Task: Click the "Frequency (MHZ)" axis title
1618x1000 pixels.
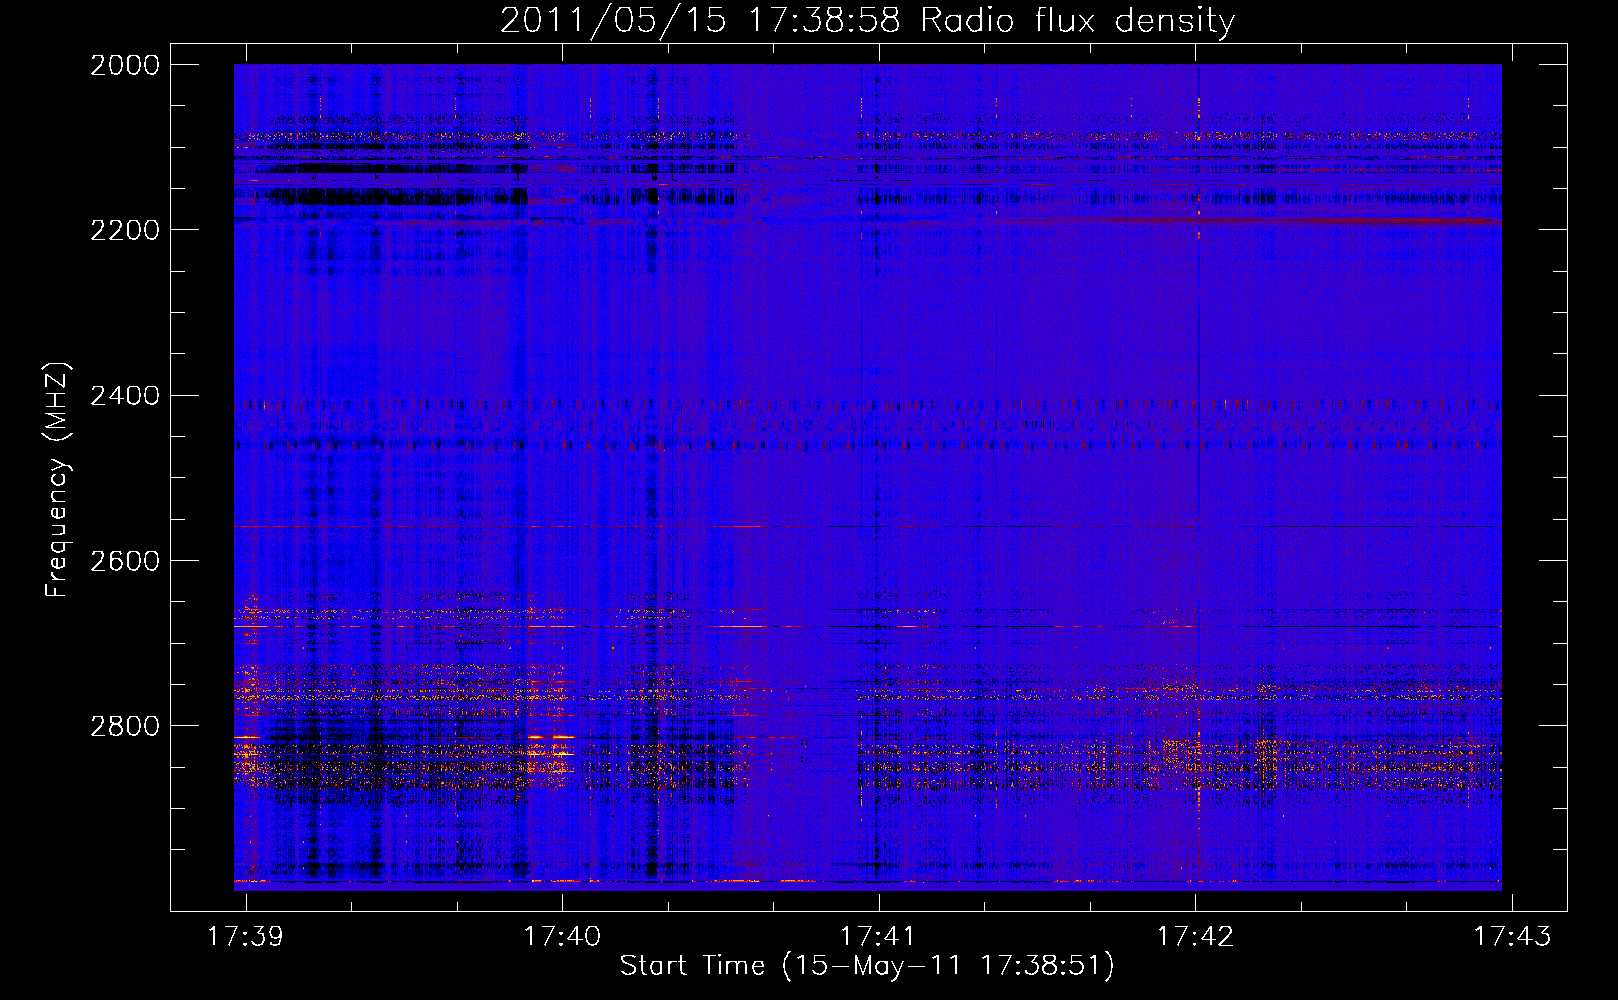Action: [x=58, y=480]
